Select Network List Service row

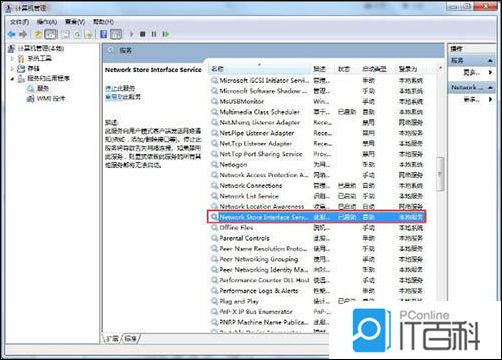pos(317,196)
